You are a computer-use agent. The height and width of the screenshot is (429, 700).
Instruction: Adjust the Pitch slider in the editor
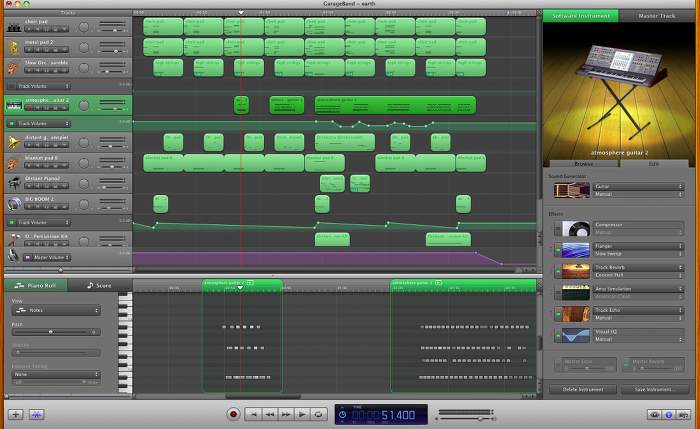(50, 332)
